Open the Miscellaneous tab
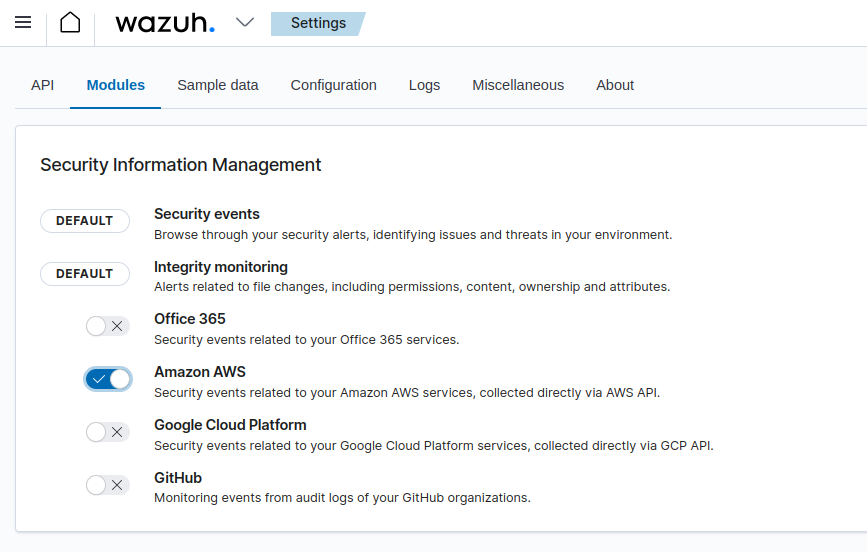 coord(518,85)
